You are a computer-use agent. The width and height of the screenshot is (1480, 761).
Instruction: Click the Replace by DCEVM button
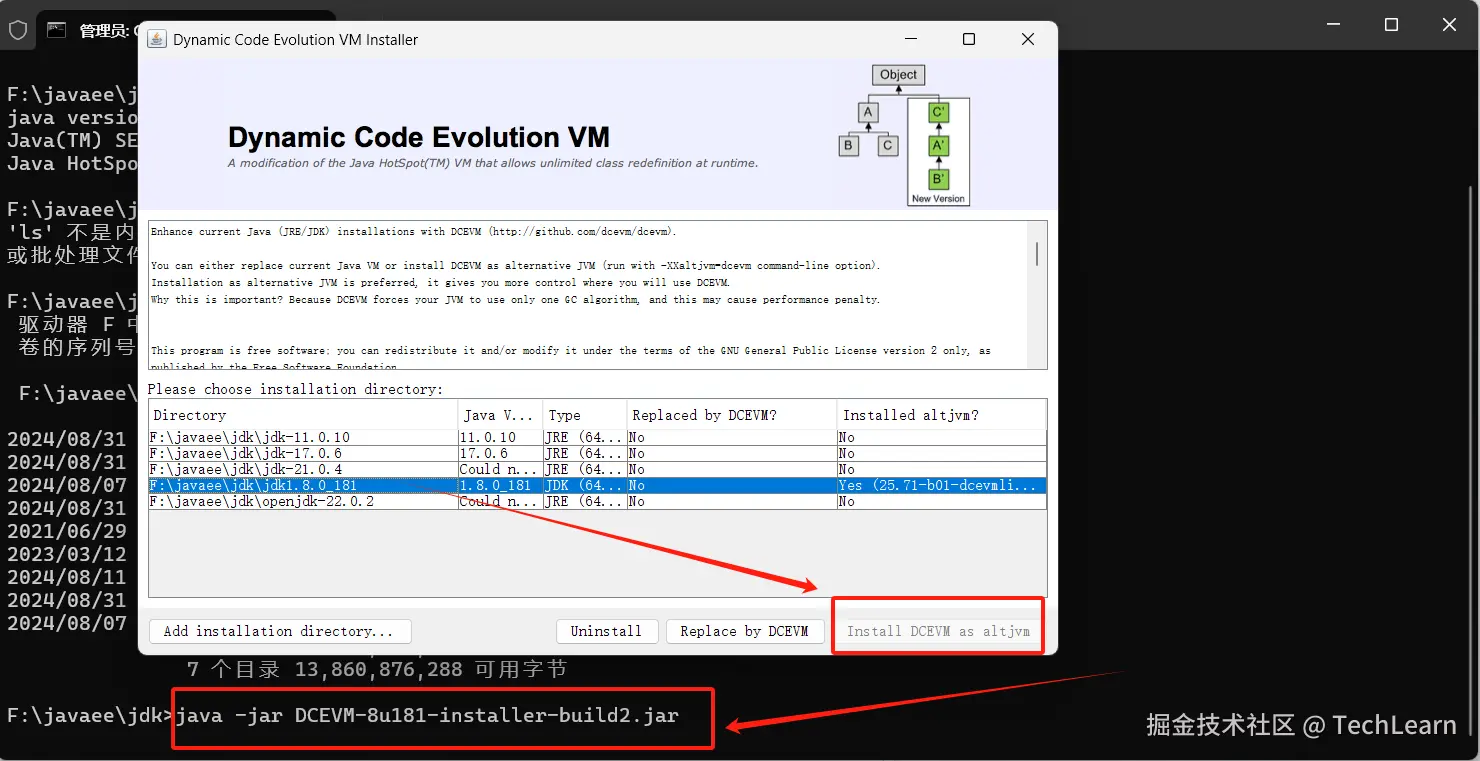(x=744, y=631)
